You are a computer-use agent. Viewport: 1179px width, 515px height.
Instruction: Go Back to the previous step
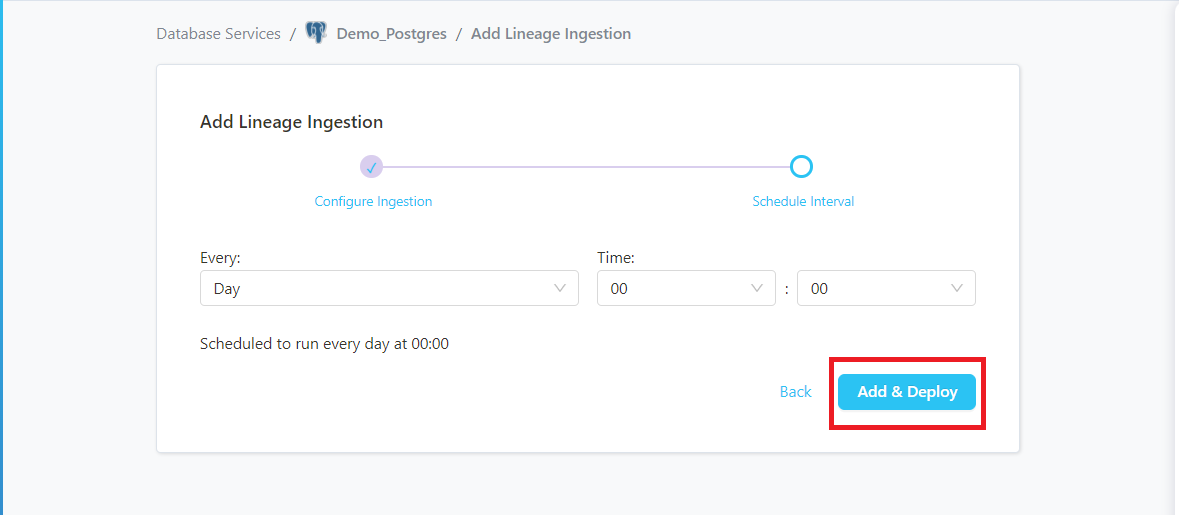795,392
